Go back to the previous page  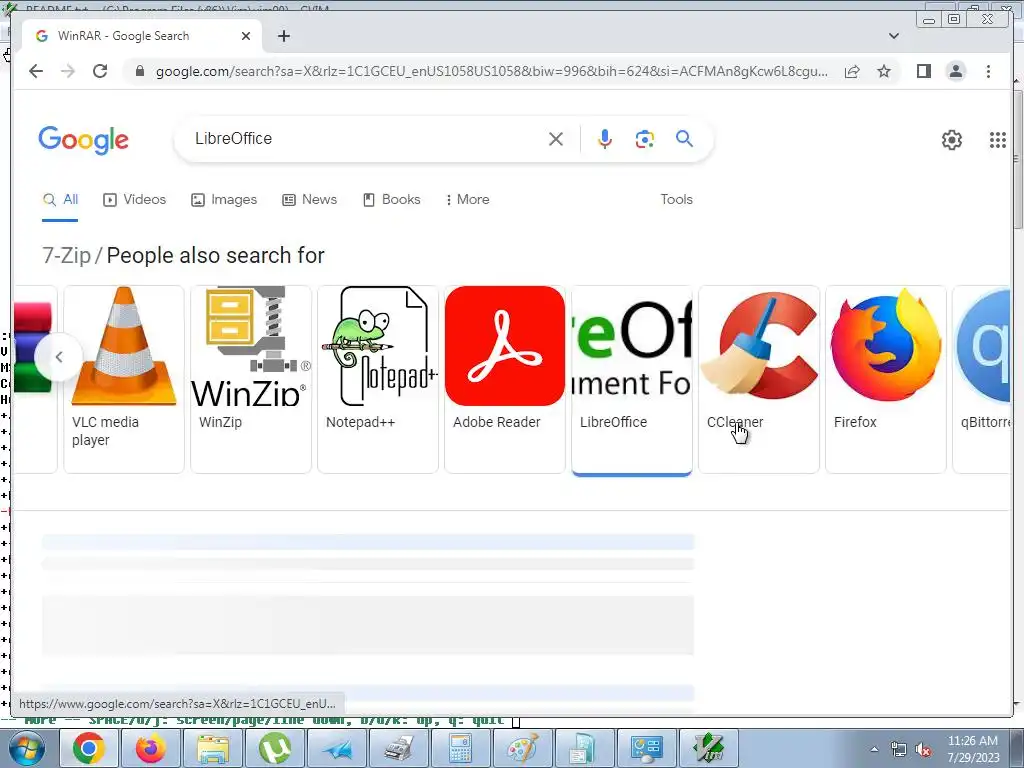click(x=36, y=71)
